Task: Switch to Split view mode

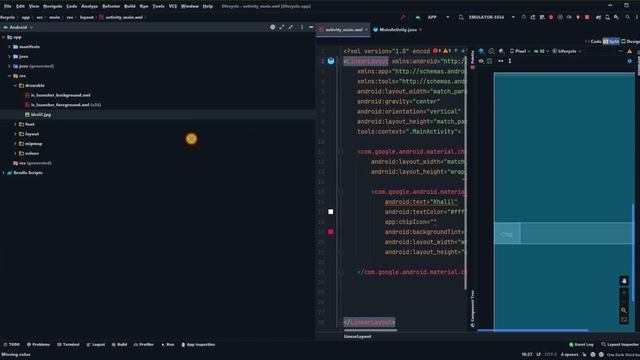Action: point(611,41)
